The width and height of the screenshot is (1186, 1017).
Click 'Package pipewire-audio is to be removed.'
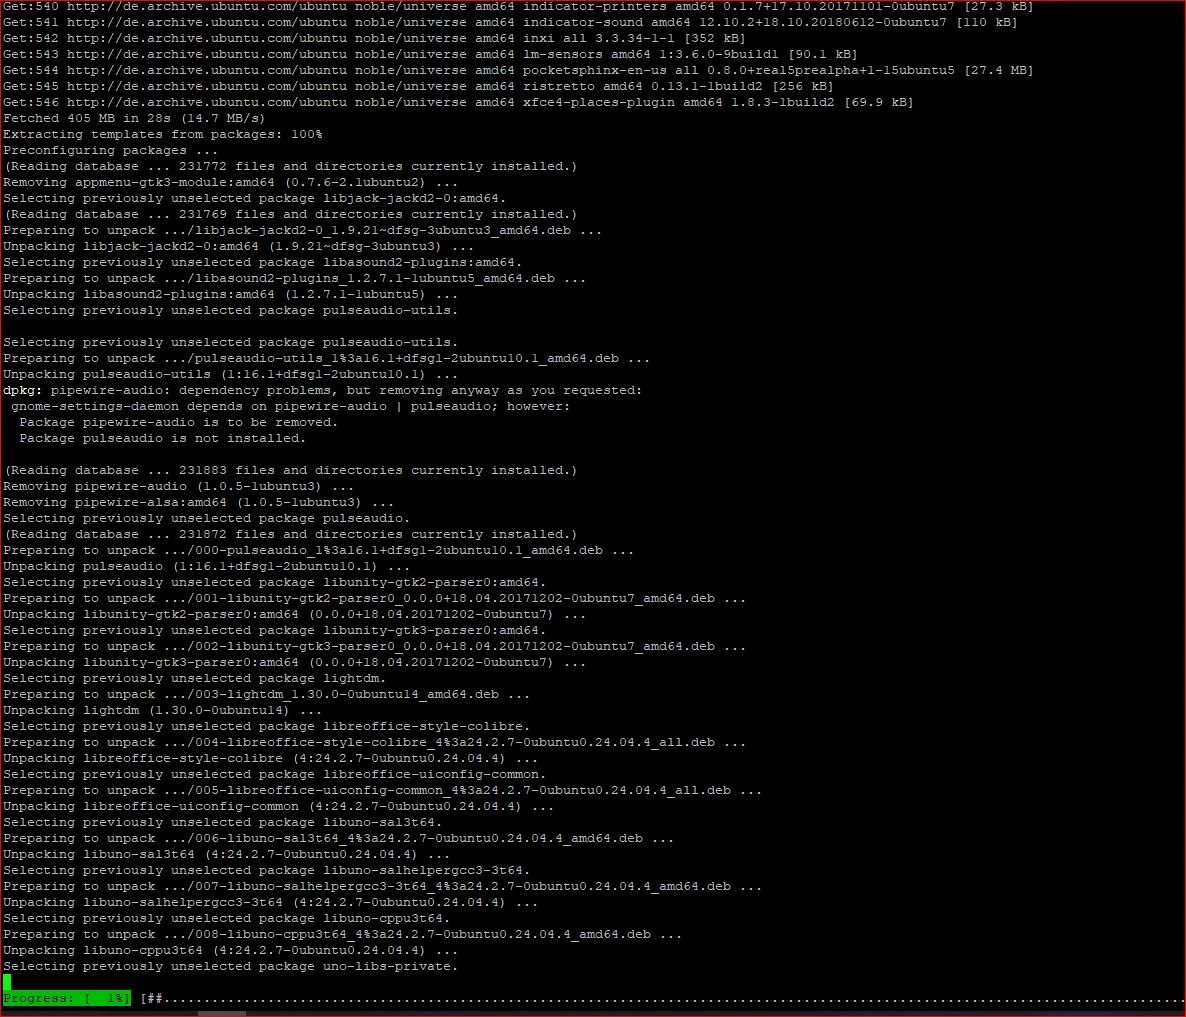(179, 422)
